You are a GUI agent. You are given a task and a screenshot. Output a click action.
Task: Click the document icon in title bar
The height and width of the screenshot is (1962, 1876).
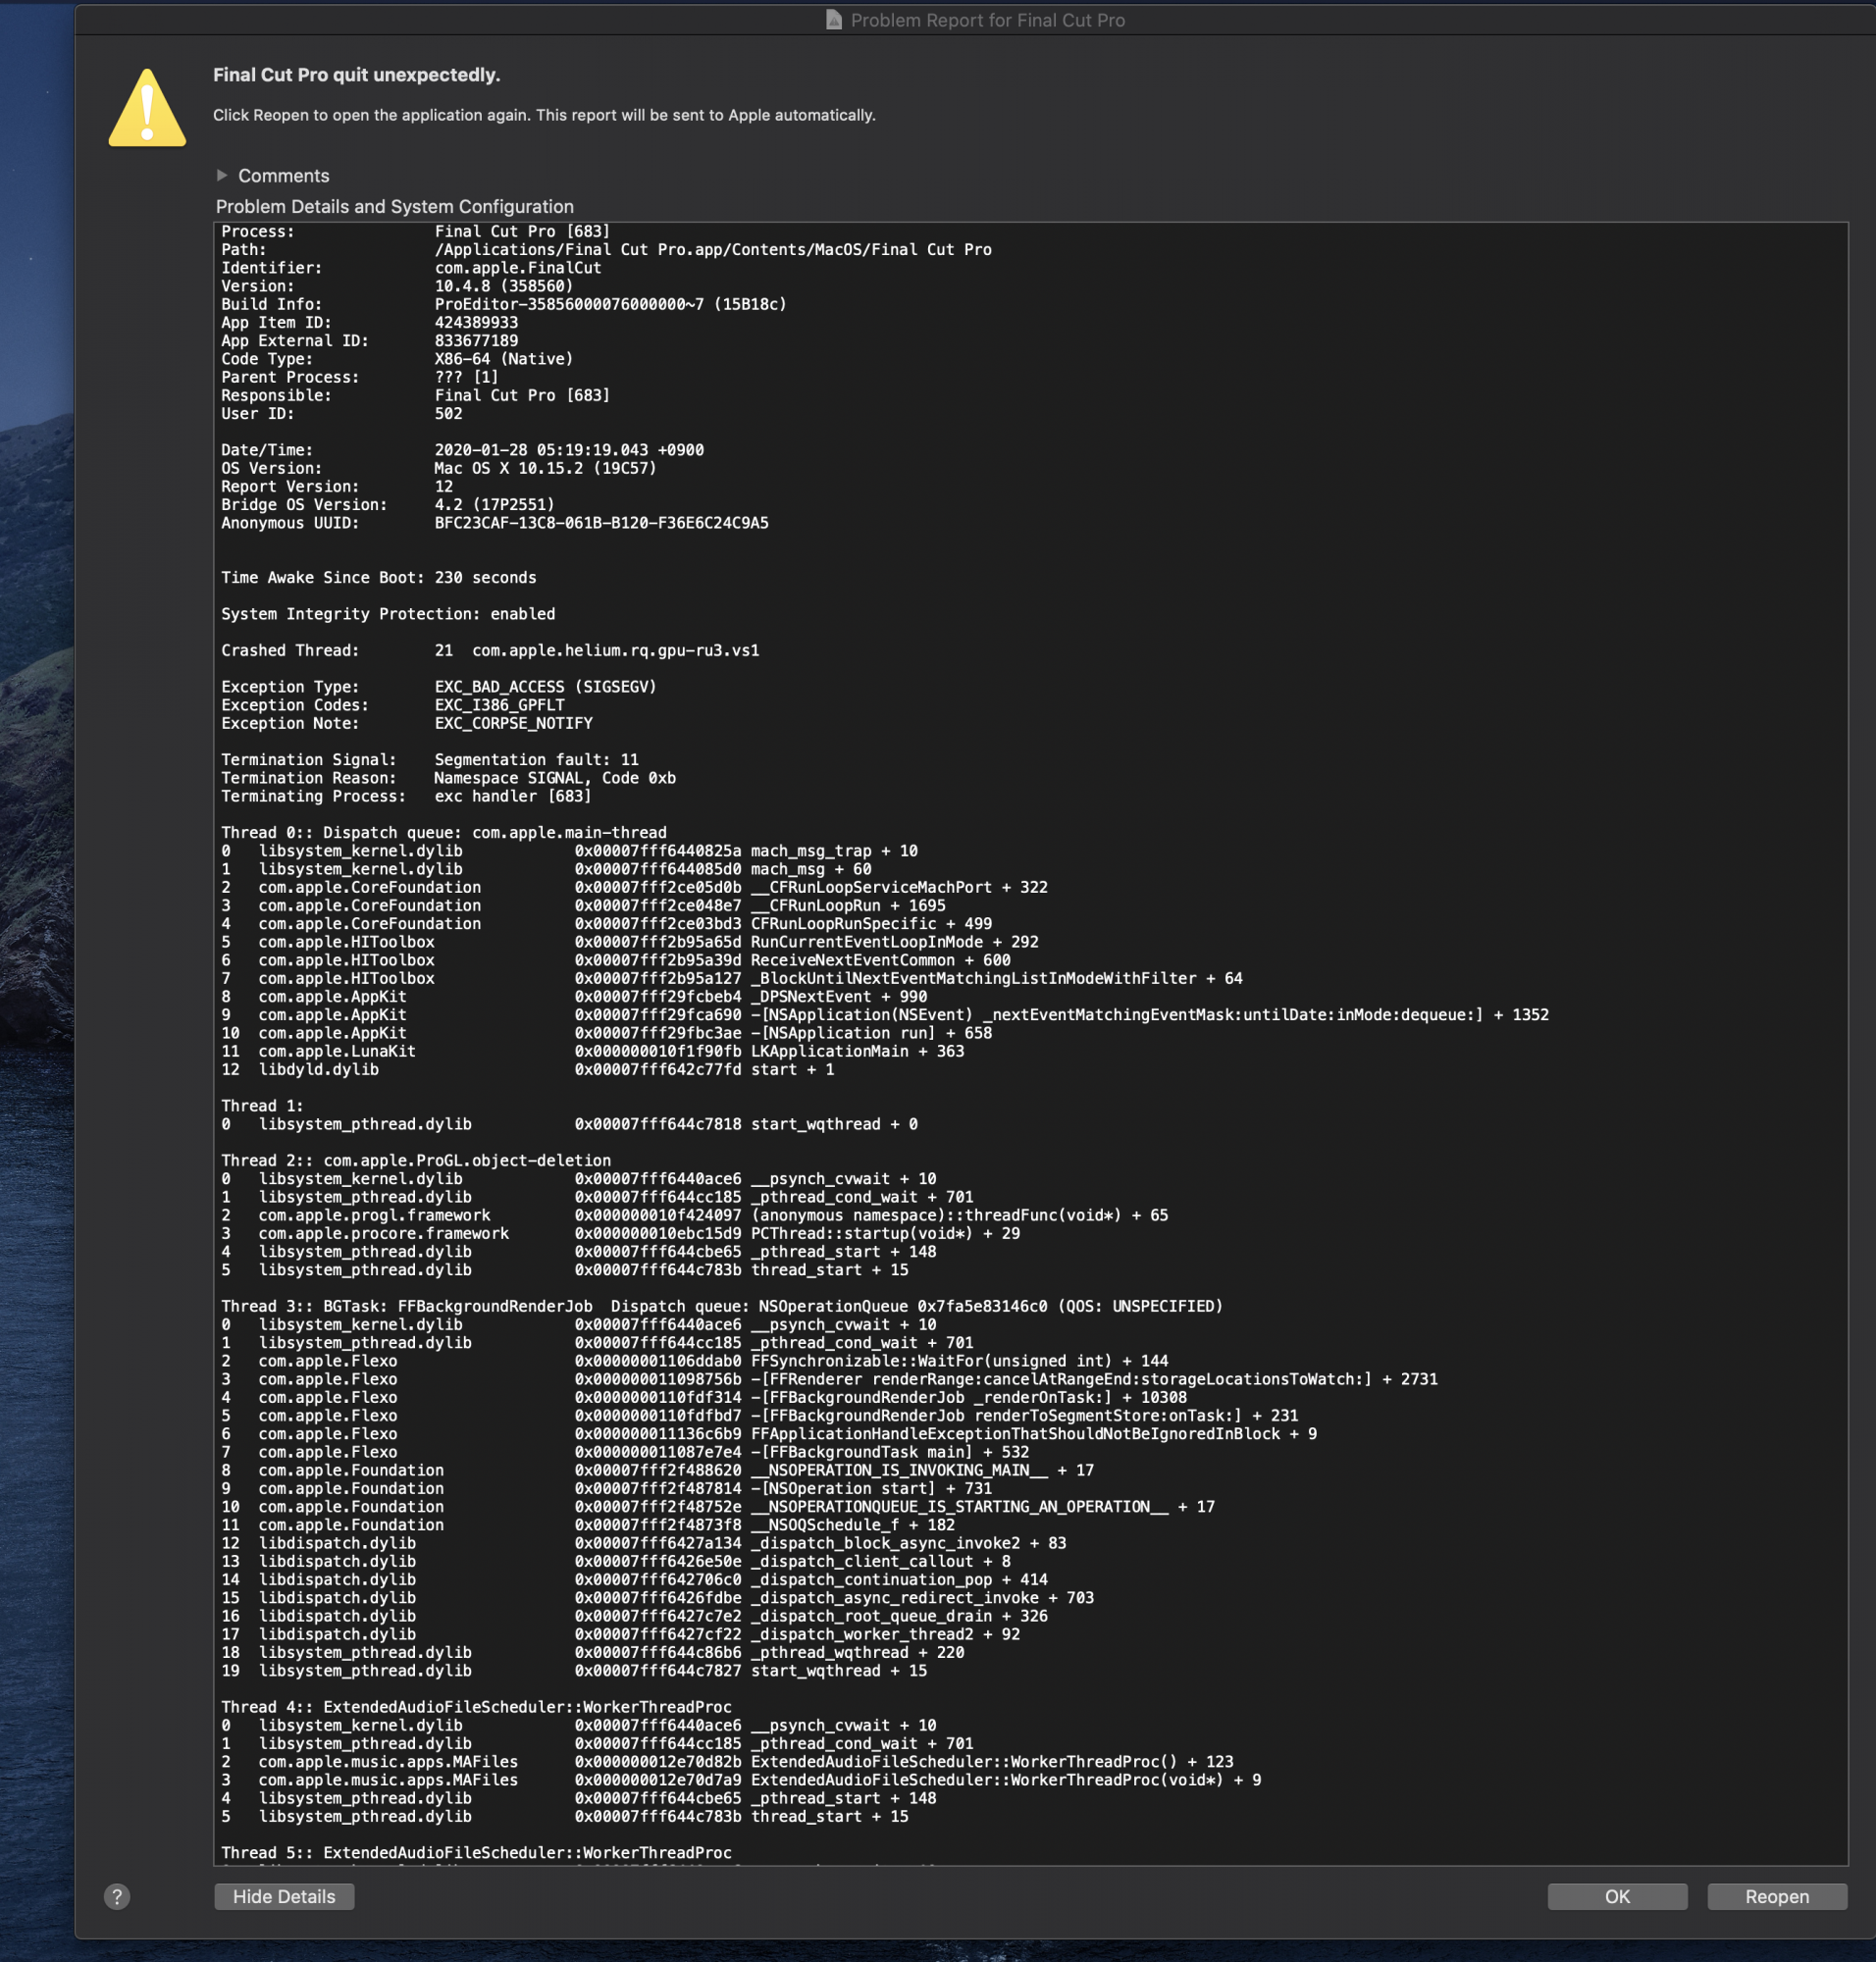point(834,20)
